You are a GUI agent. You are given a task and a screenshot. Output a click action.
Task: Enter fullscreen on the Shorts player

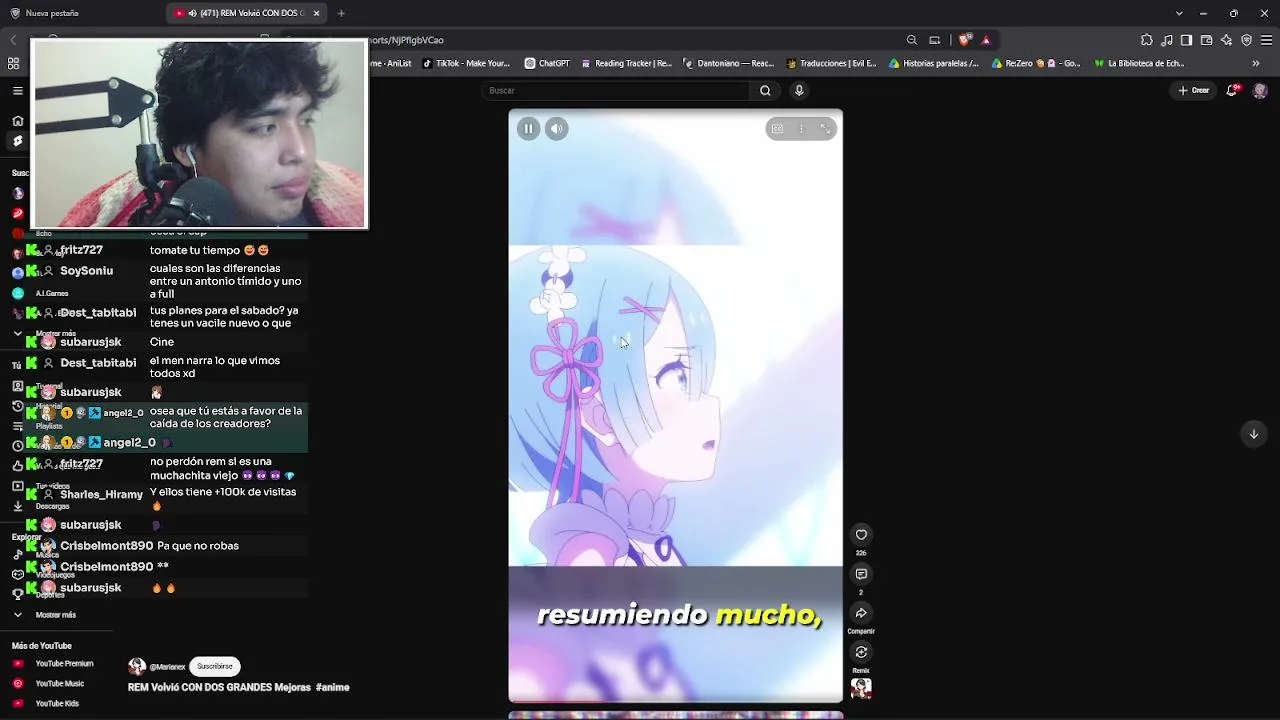tap(825, 129)
